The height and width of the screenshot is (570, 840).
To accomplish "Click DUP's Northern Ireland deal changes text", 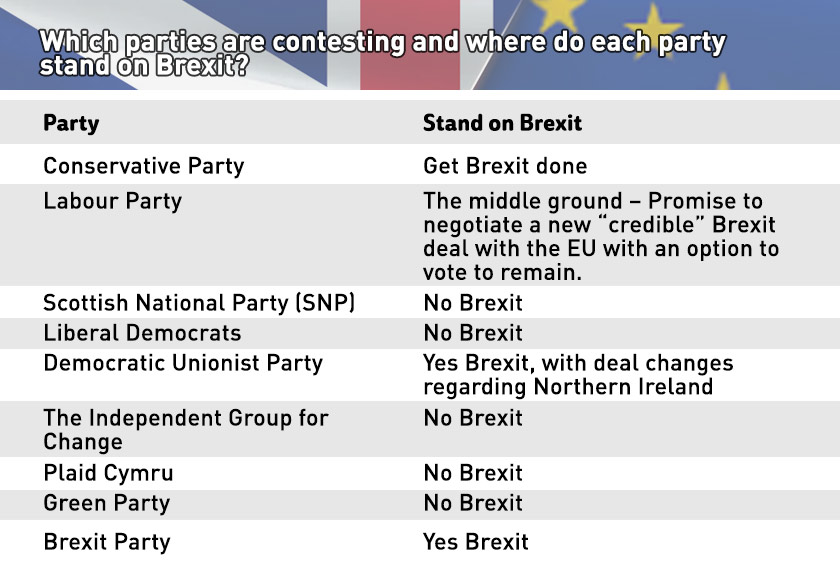I will [x=578, y=375].
